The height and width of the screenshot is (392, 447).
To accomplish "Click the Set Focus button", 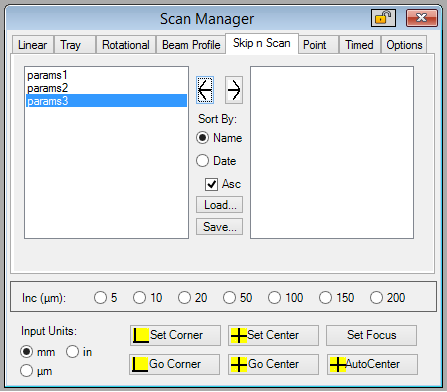I will pos(371,335).
